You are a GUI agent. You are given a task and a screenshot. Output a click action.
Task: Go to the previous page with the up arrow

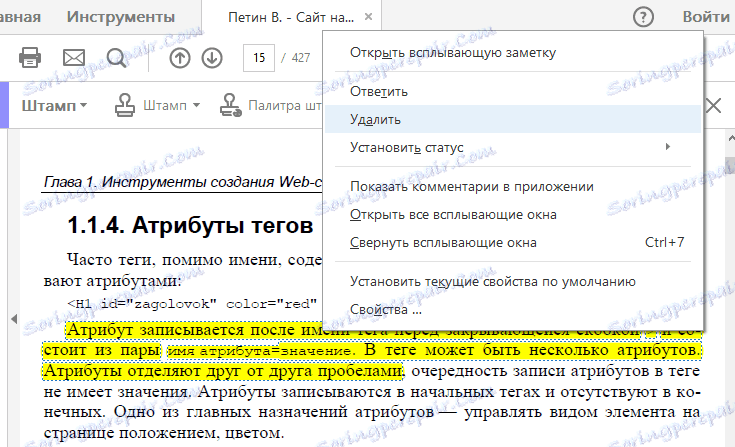[x=180, y=58]
